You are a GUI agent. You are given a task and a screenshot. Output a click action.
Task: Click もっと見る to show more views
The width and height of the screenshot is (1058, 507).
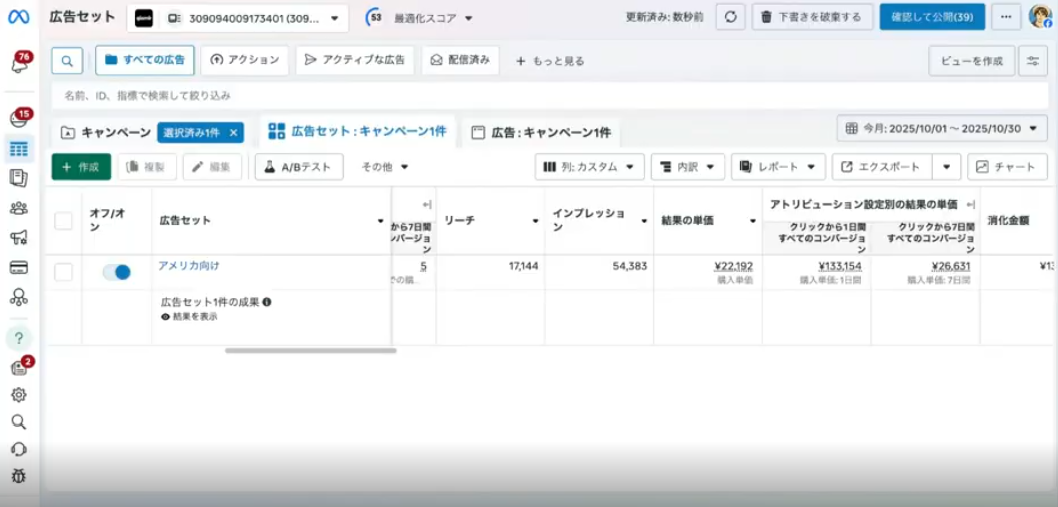pos(550,61)
